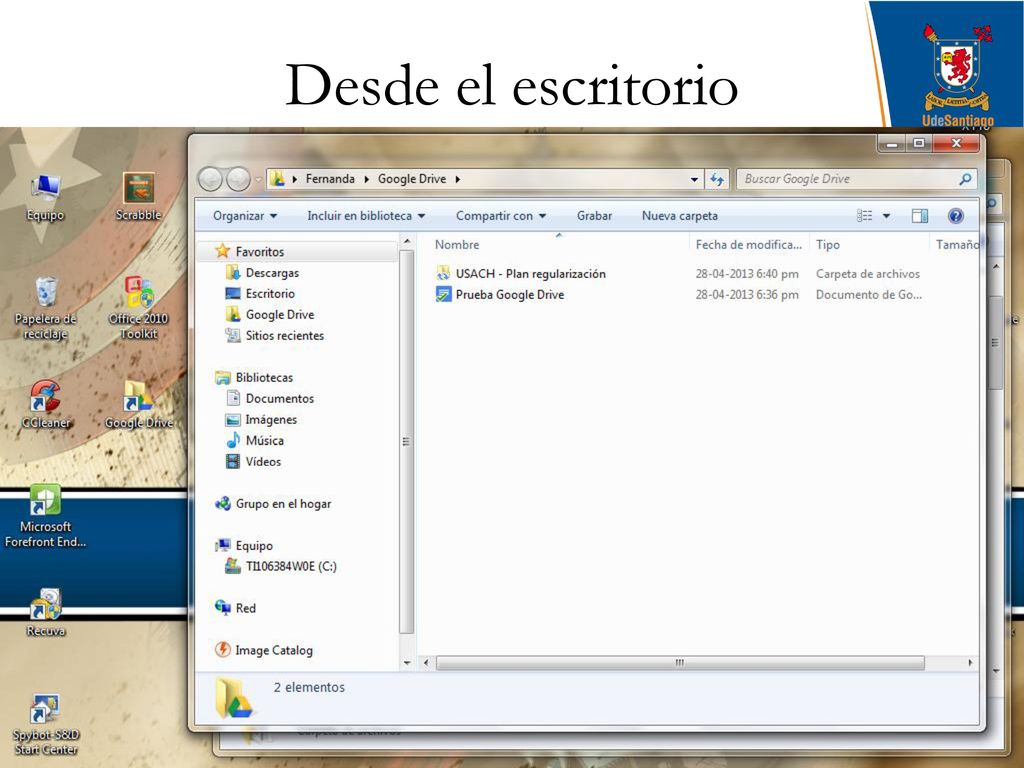Open Escritorio in Favoritos
1024x768 pixels.
click(270, 294)
